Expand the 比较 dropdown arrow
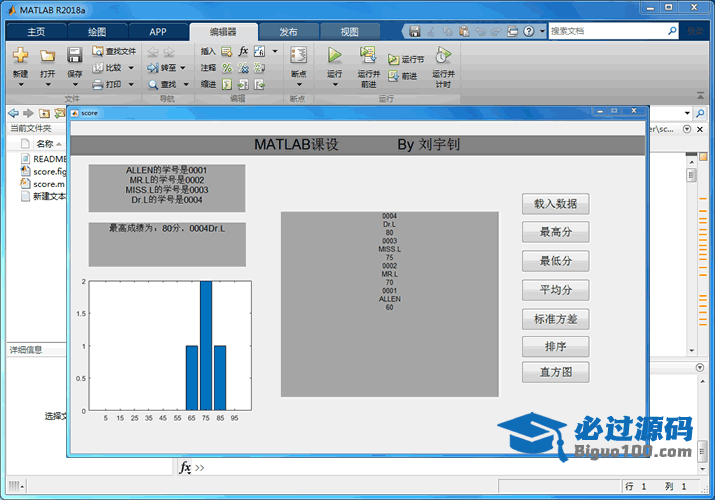 (x=131, y=68)
